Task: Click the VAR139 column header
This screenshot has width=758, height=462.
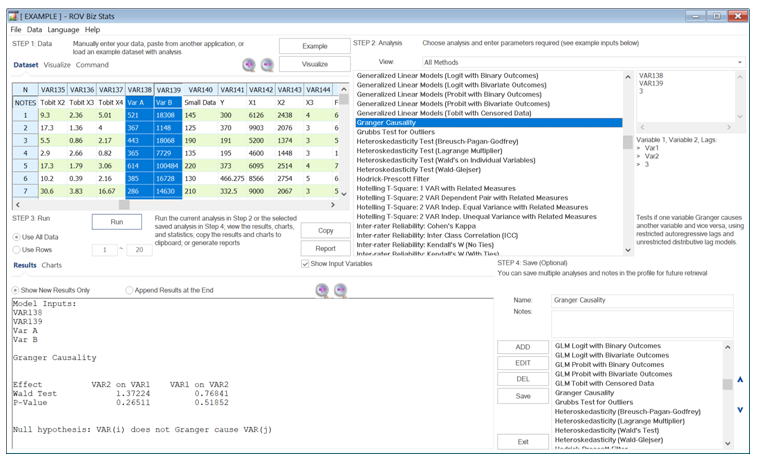Action: (x=169, y=90)
